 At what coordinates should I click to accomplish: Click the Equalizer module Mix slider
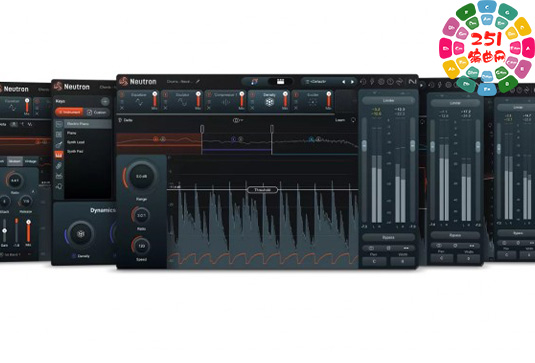(155, 99)
